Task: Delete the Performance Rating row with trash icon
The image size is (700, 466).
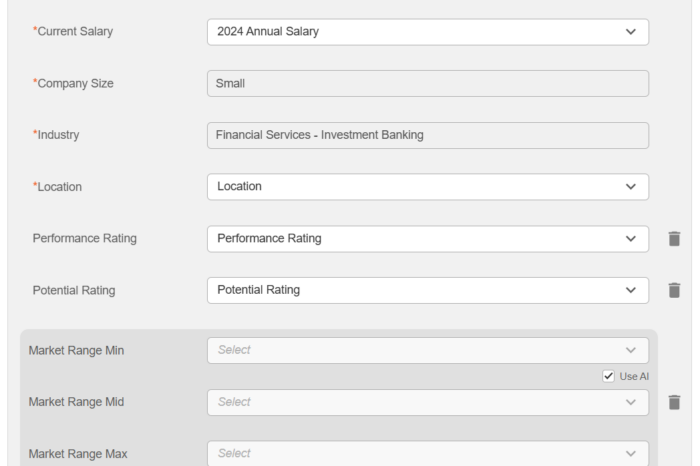Action: pos(674,239)
